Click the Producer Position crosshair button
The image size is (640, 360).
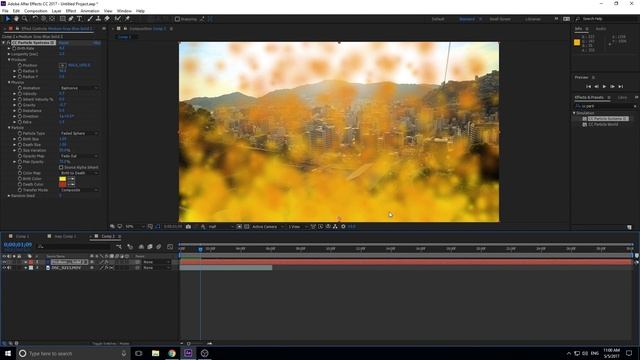(x=62, y=65)
